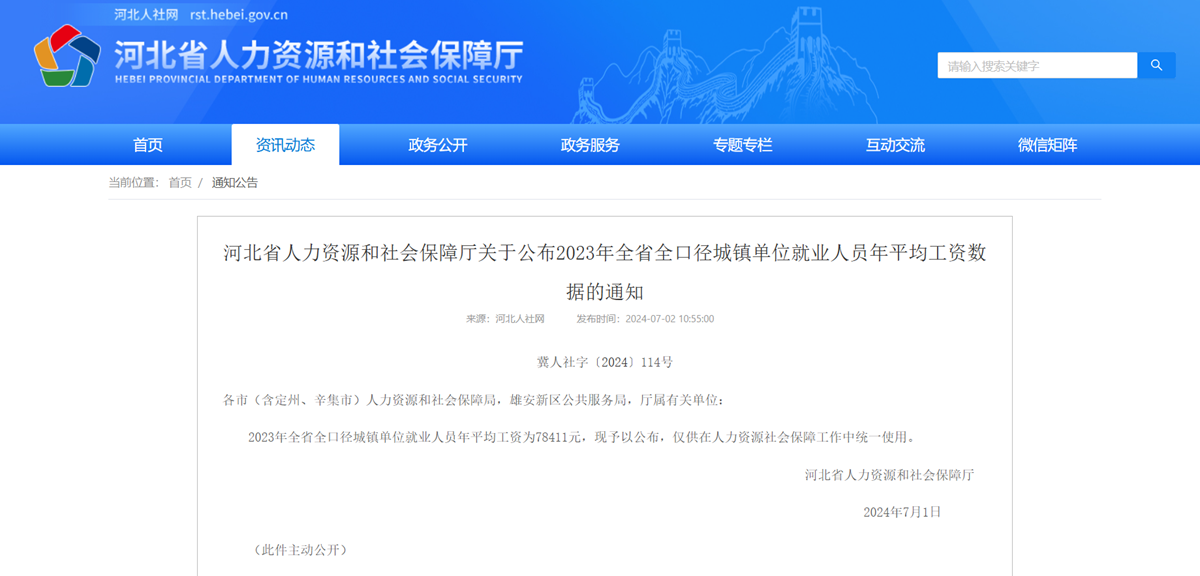Open the 政务服务 navigation tab
This screenshot has width=1200, height=576.
point(590,145)
